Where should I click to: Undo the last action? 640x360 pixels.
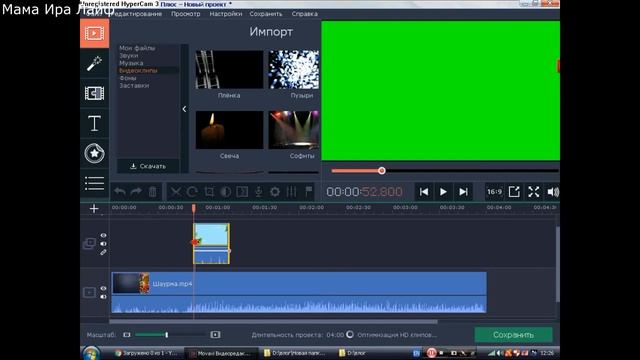point(120,191)
